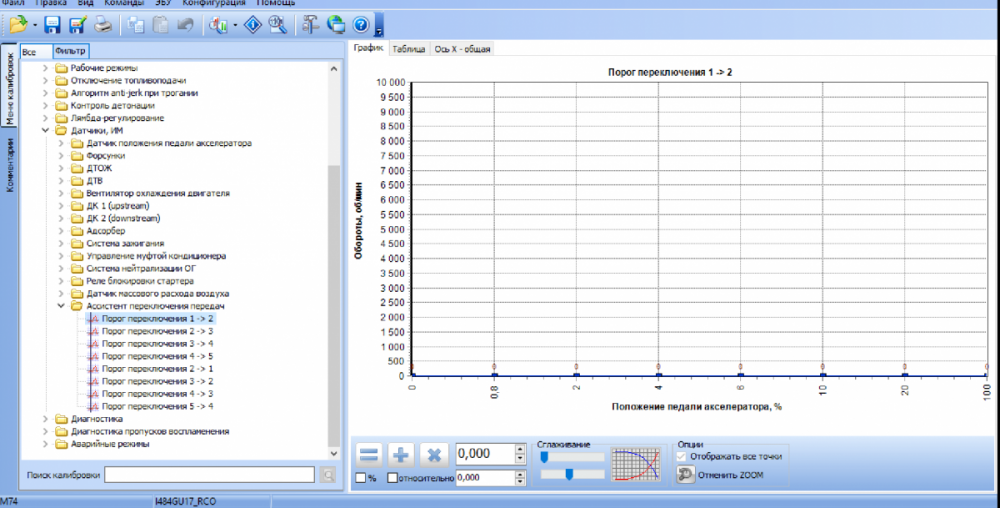The image size is (1000, 508).
Task: Toggle 'Отображать все точки' checkbox
Action: (682, 456)
